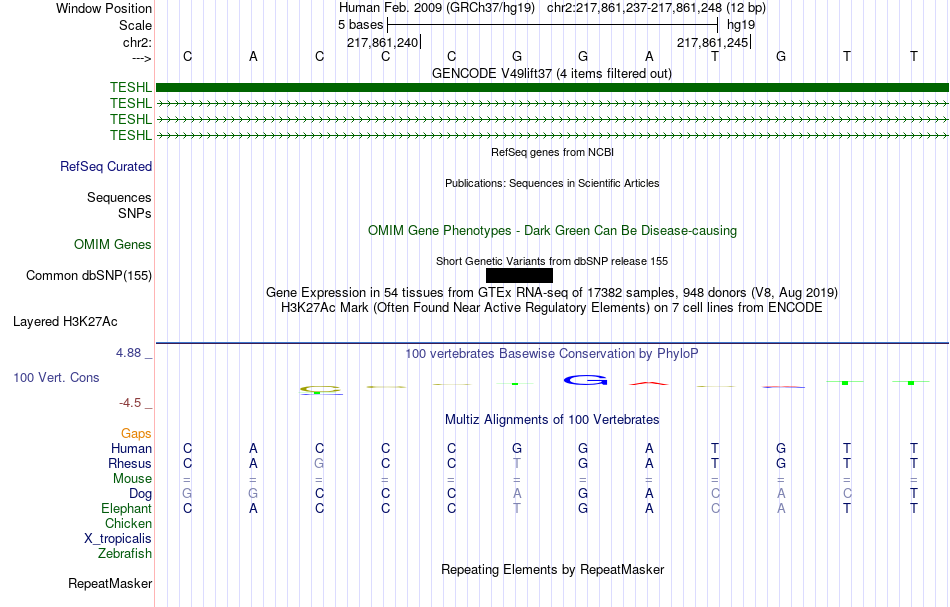Screen dimensions: 950x607
Task: Open the RefSeq Curated track label
Action: pyautogui.click(x=106, y=167)
